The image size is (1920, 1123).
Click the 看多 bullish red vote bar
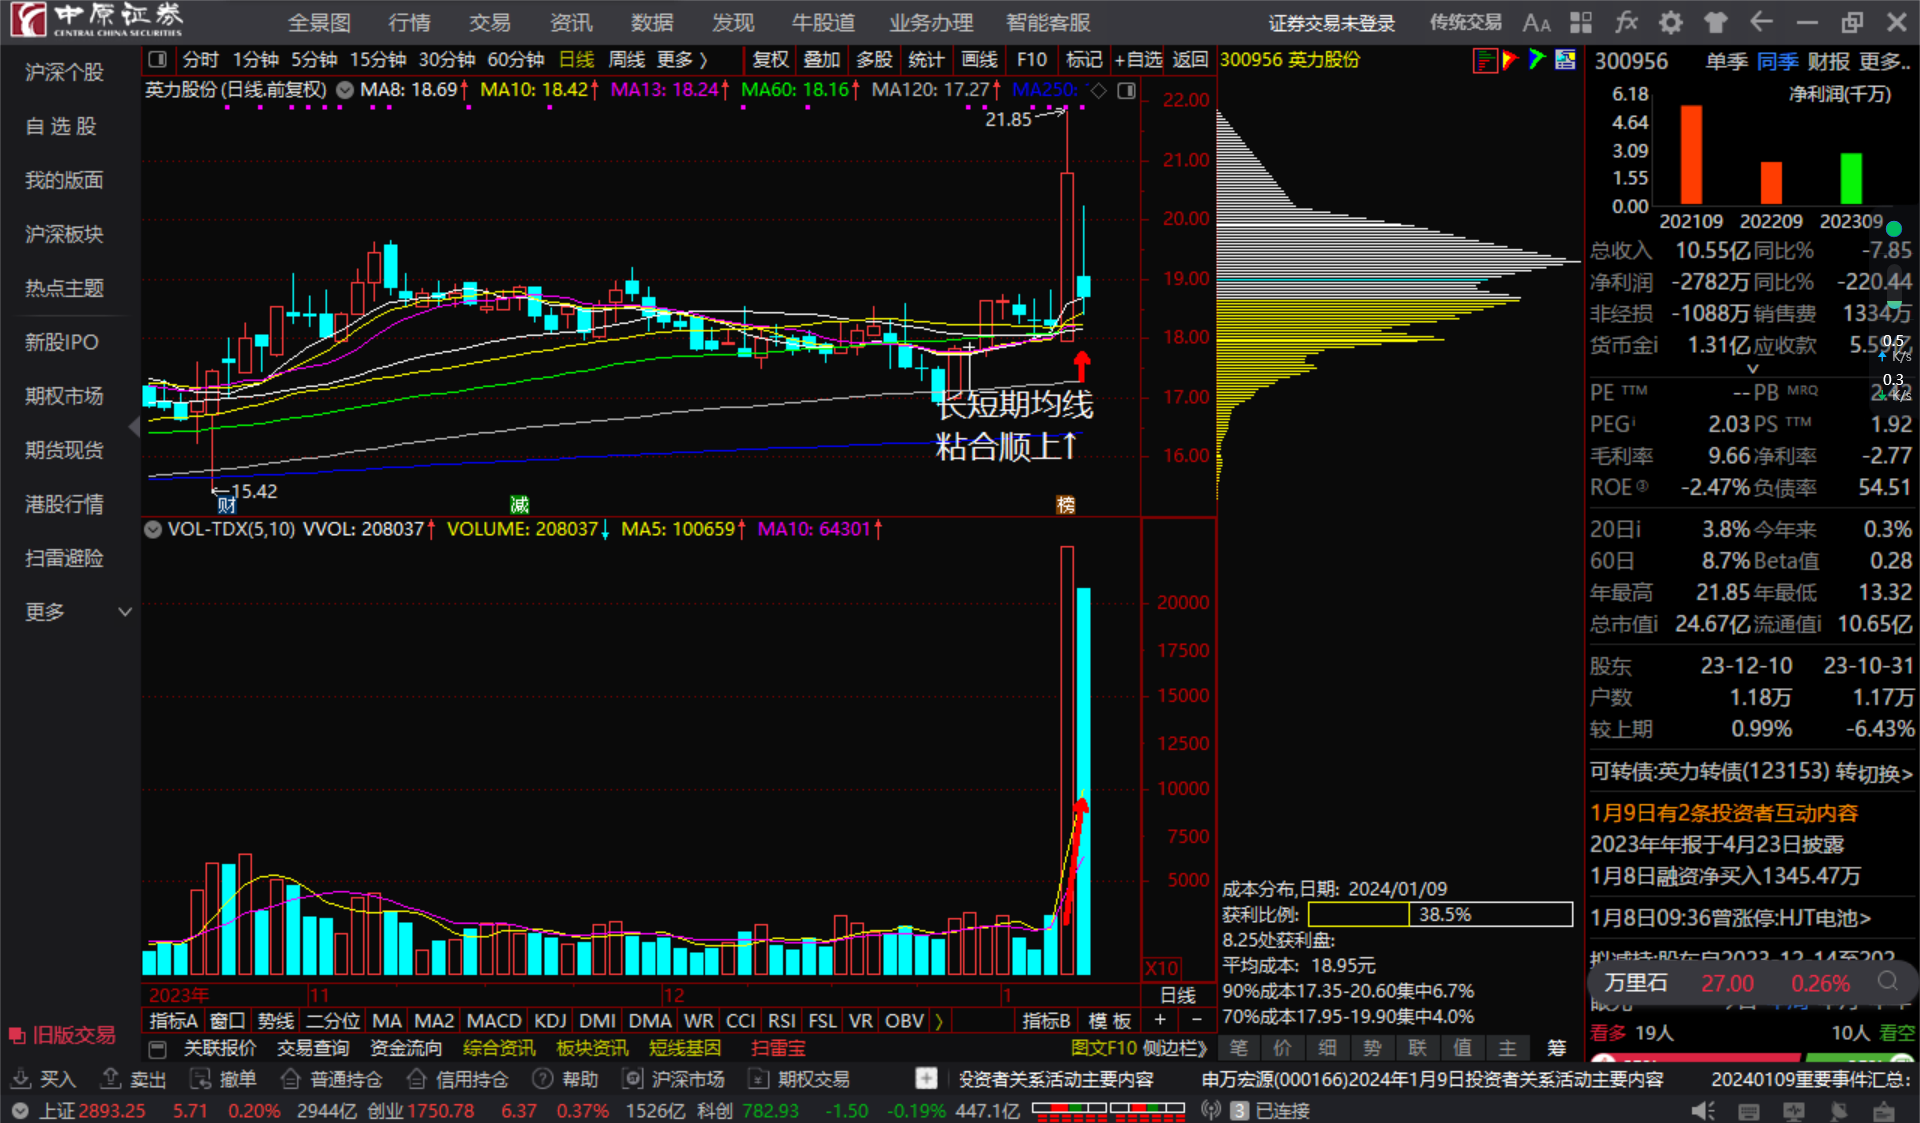1696,1057
